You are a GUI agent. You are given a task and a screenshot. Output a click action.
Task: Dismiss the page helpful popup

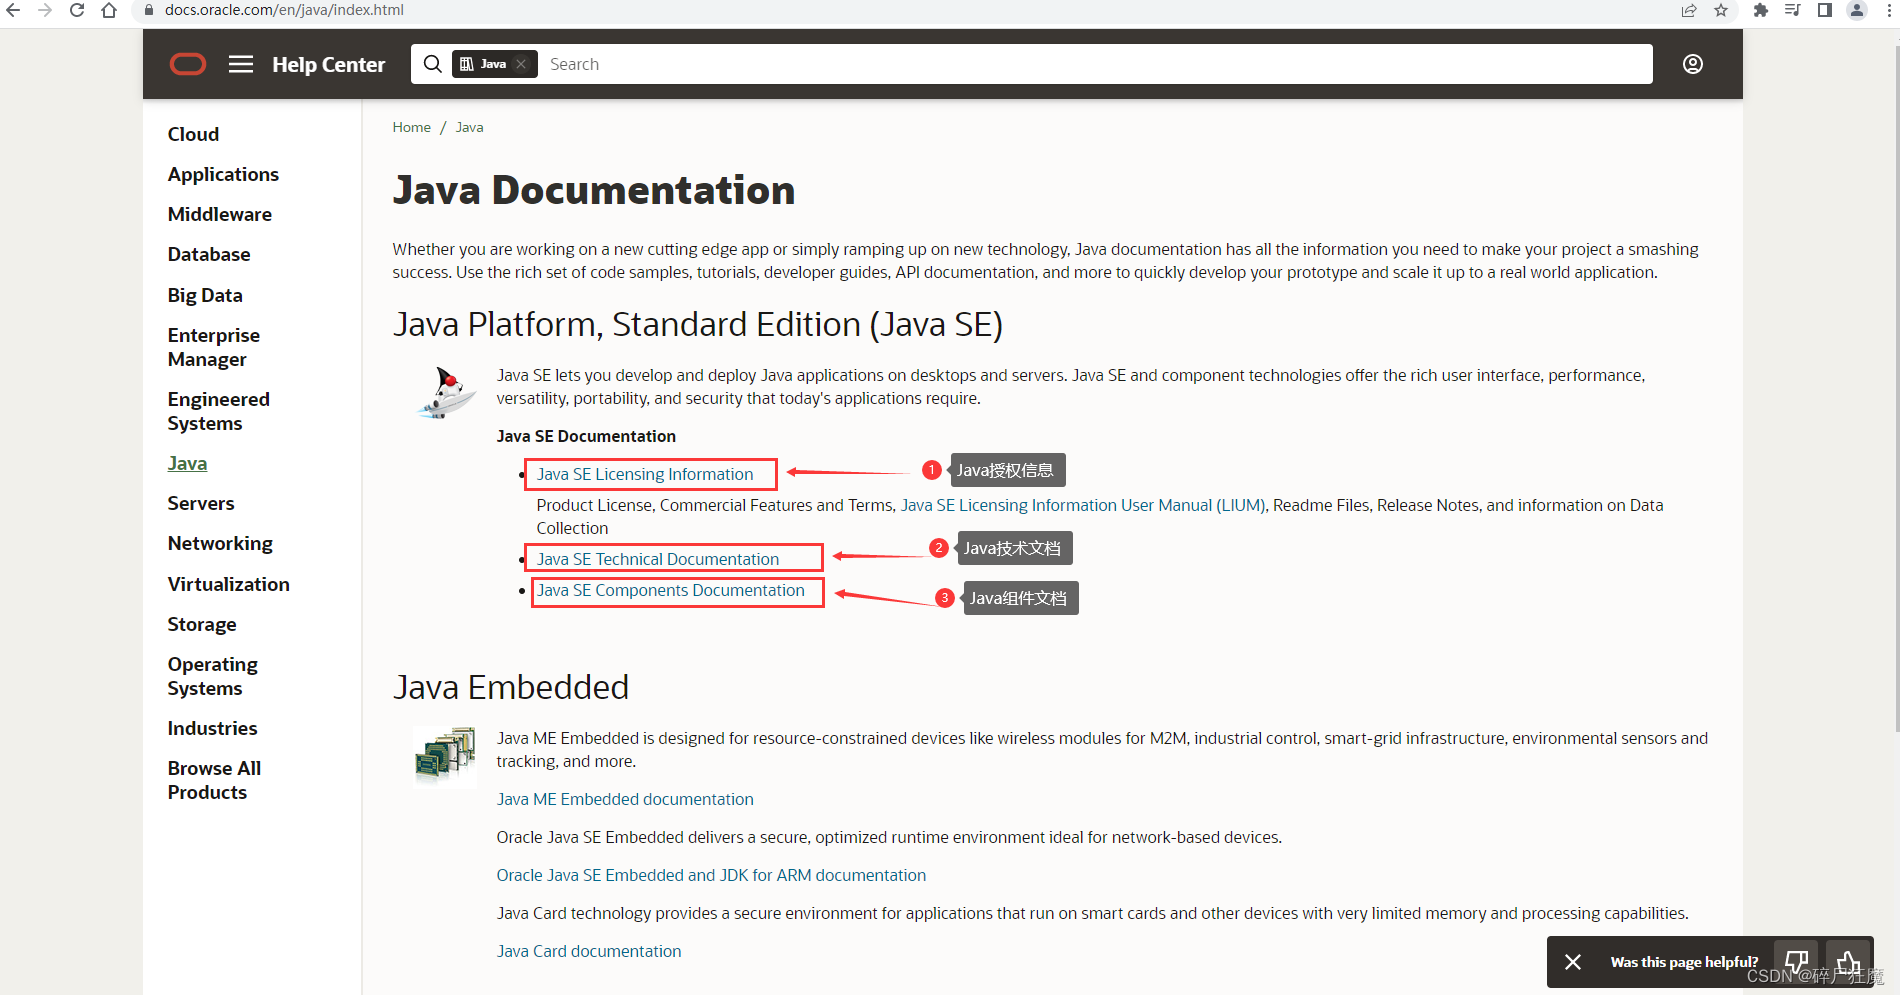(x=1573, y=962)
